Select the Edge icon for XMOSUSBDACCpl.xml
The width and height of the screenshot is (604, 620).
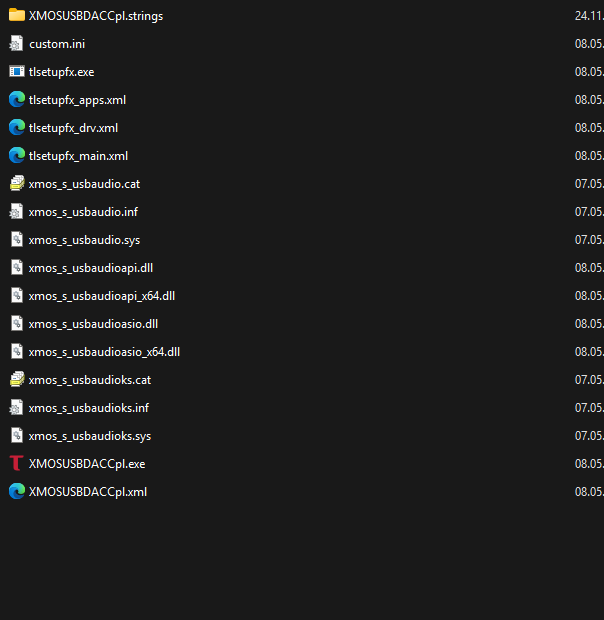tap(17, 491)
